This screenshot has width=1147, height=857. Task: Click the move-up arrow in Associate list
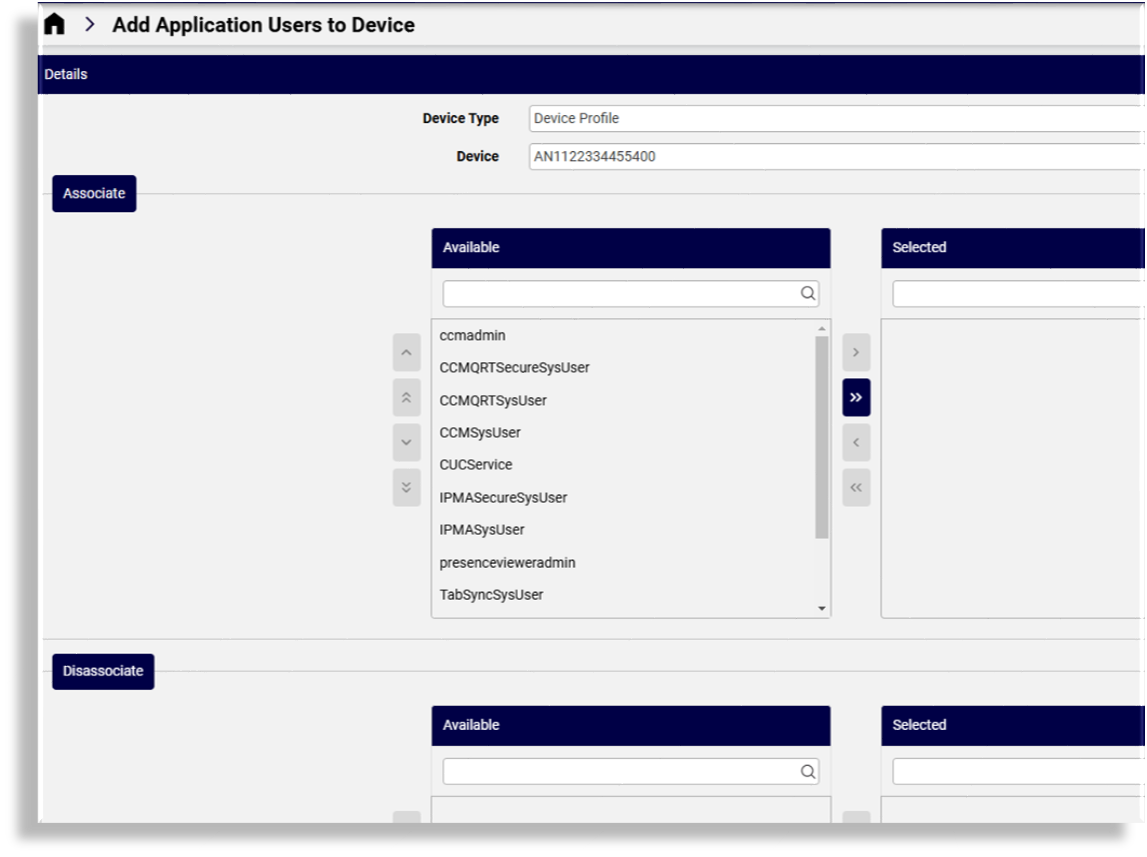coord(406,353)
